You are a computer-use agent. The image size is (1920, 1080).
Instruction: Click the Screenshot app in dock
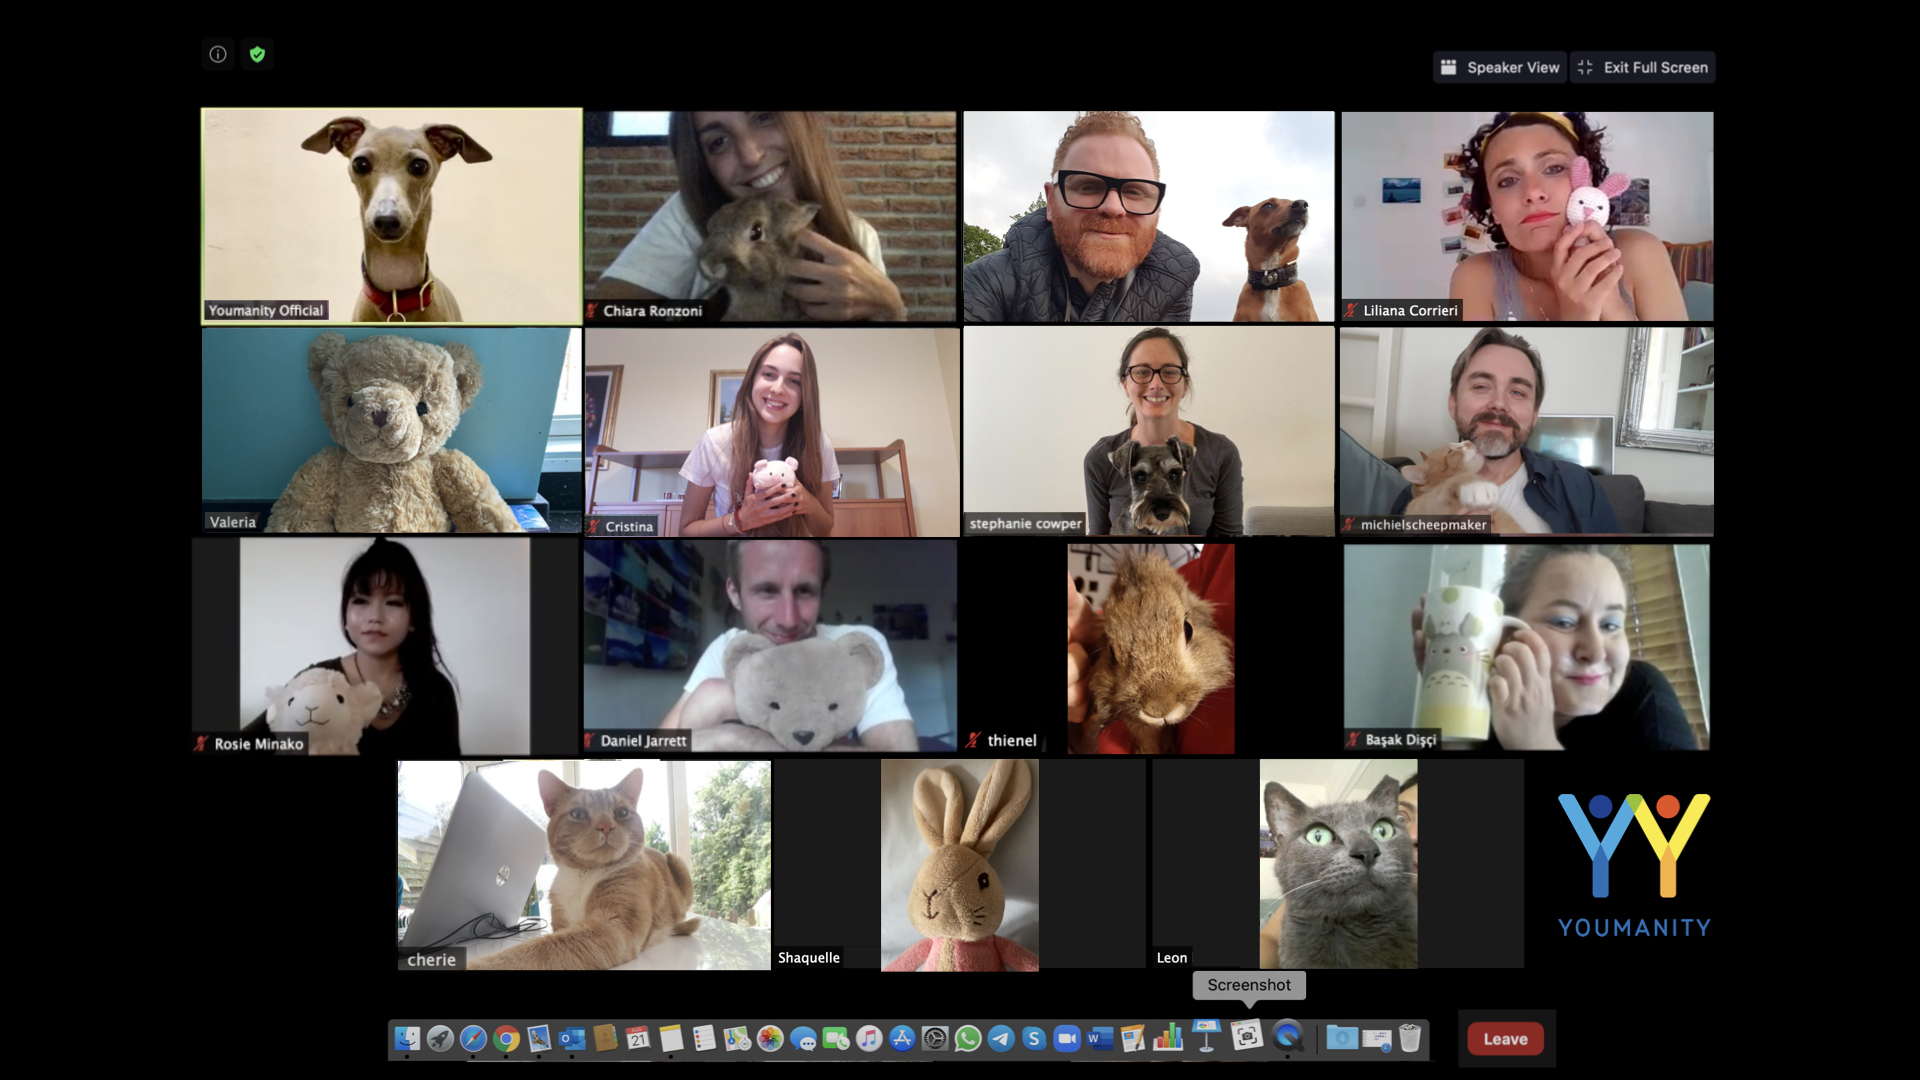pos(1247,1036)
